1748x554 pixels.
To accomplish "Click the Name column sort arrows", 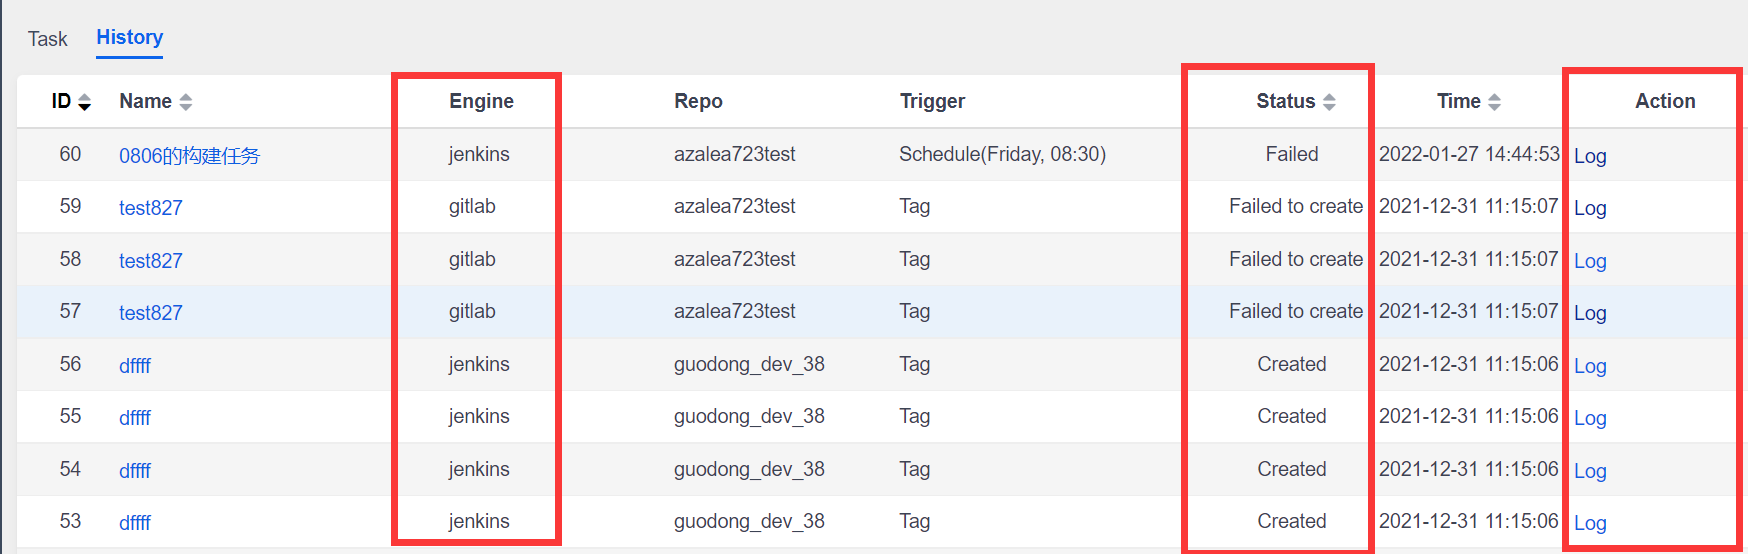I will pos(186,102).
